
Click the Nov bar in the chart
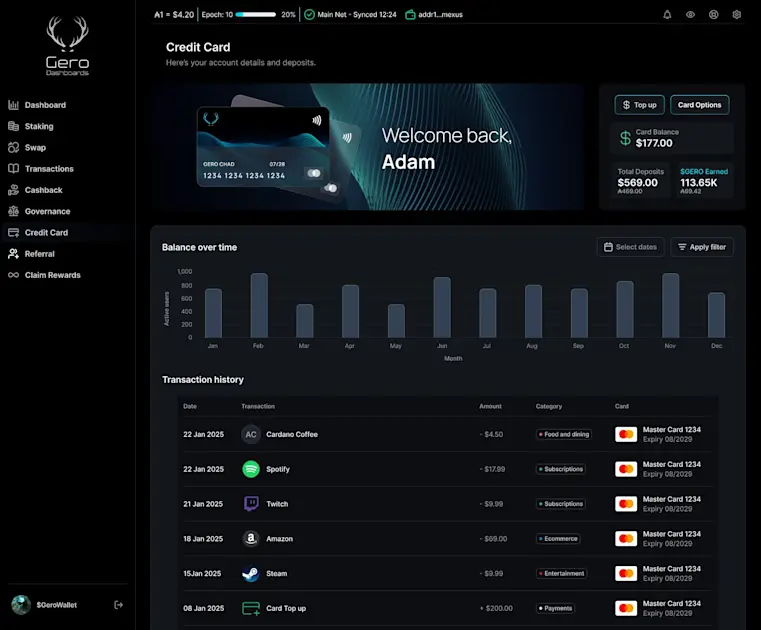tap(670, 305)
